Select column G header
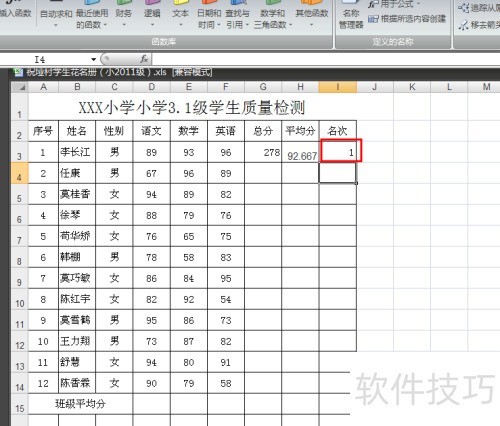This screenshot has height=426, width=500. tap(263, 87)
